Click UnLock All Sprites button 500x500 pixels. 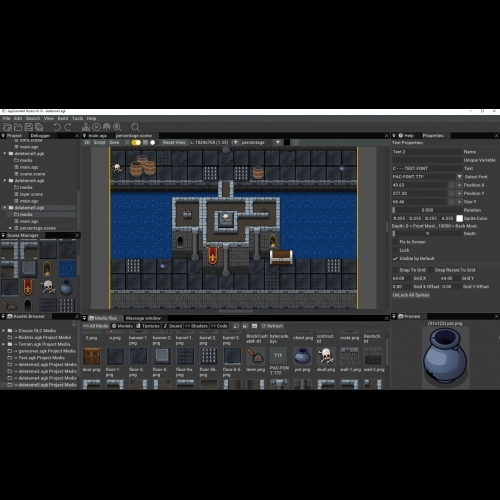[411, 295]
